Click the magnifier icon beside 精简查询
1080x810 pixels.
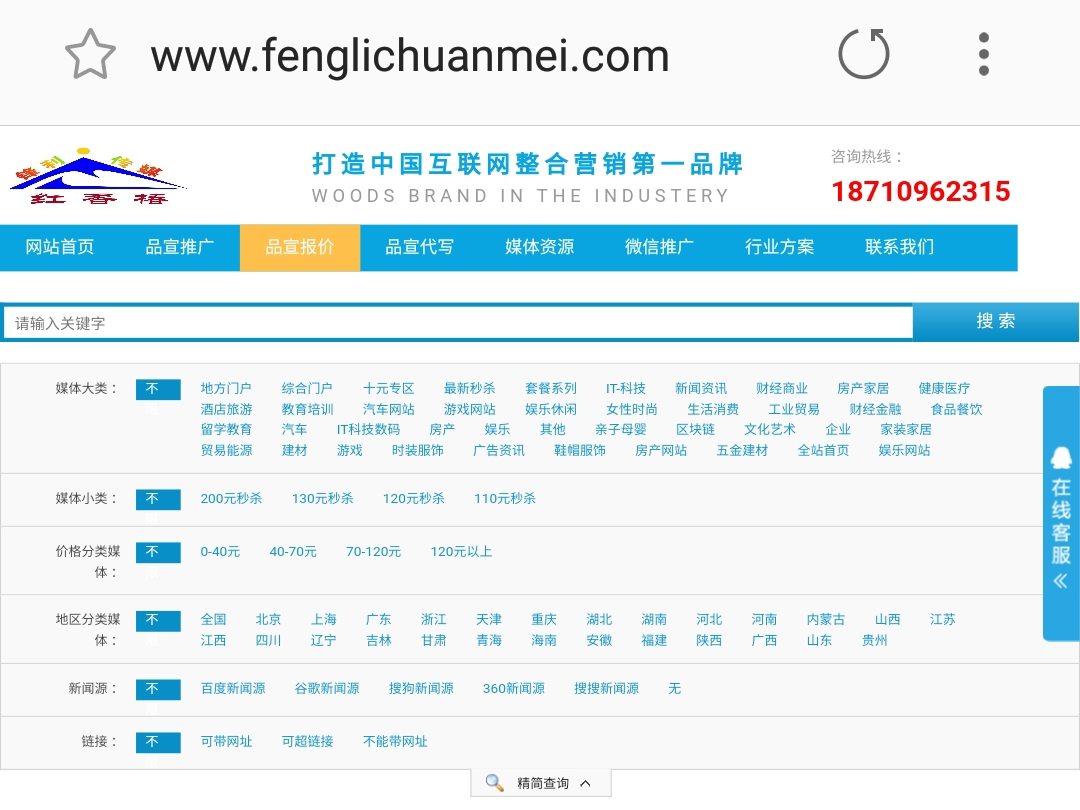[x=492, y=782]
